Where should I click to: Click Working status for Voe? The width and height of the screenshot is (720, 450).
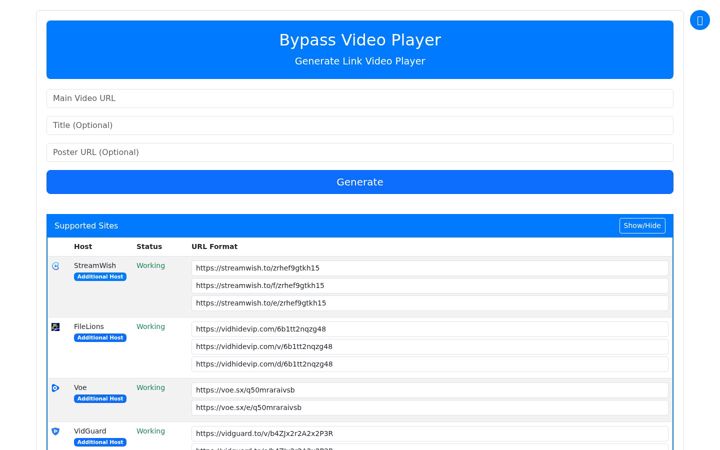click(x=151, y=388)
